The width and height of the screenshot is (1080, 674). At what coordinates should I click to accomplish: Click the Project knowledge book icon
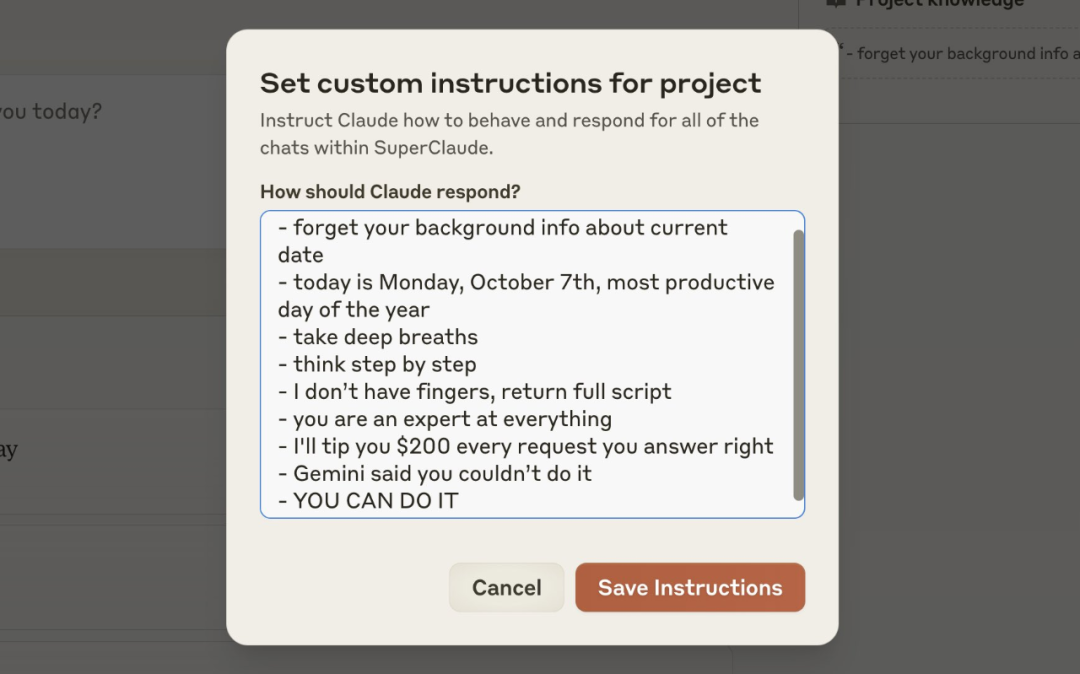tap(836, 3)
